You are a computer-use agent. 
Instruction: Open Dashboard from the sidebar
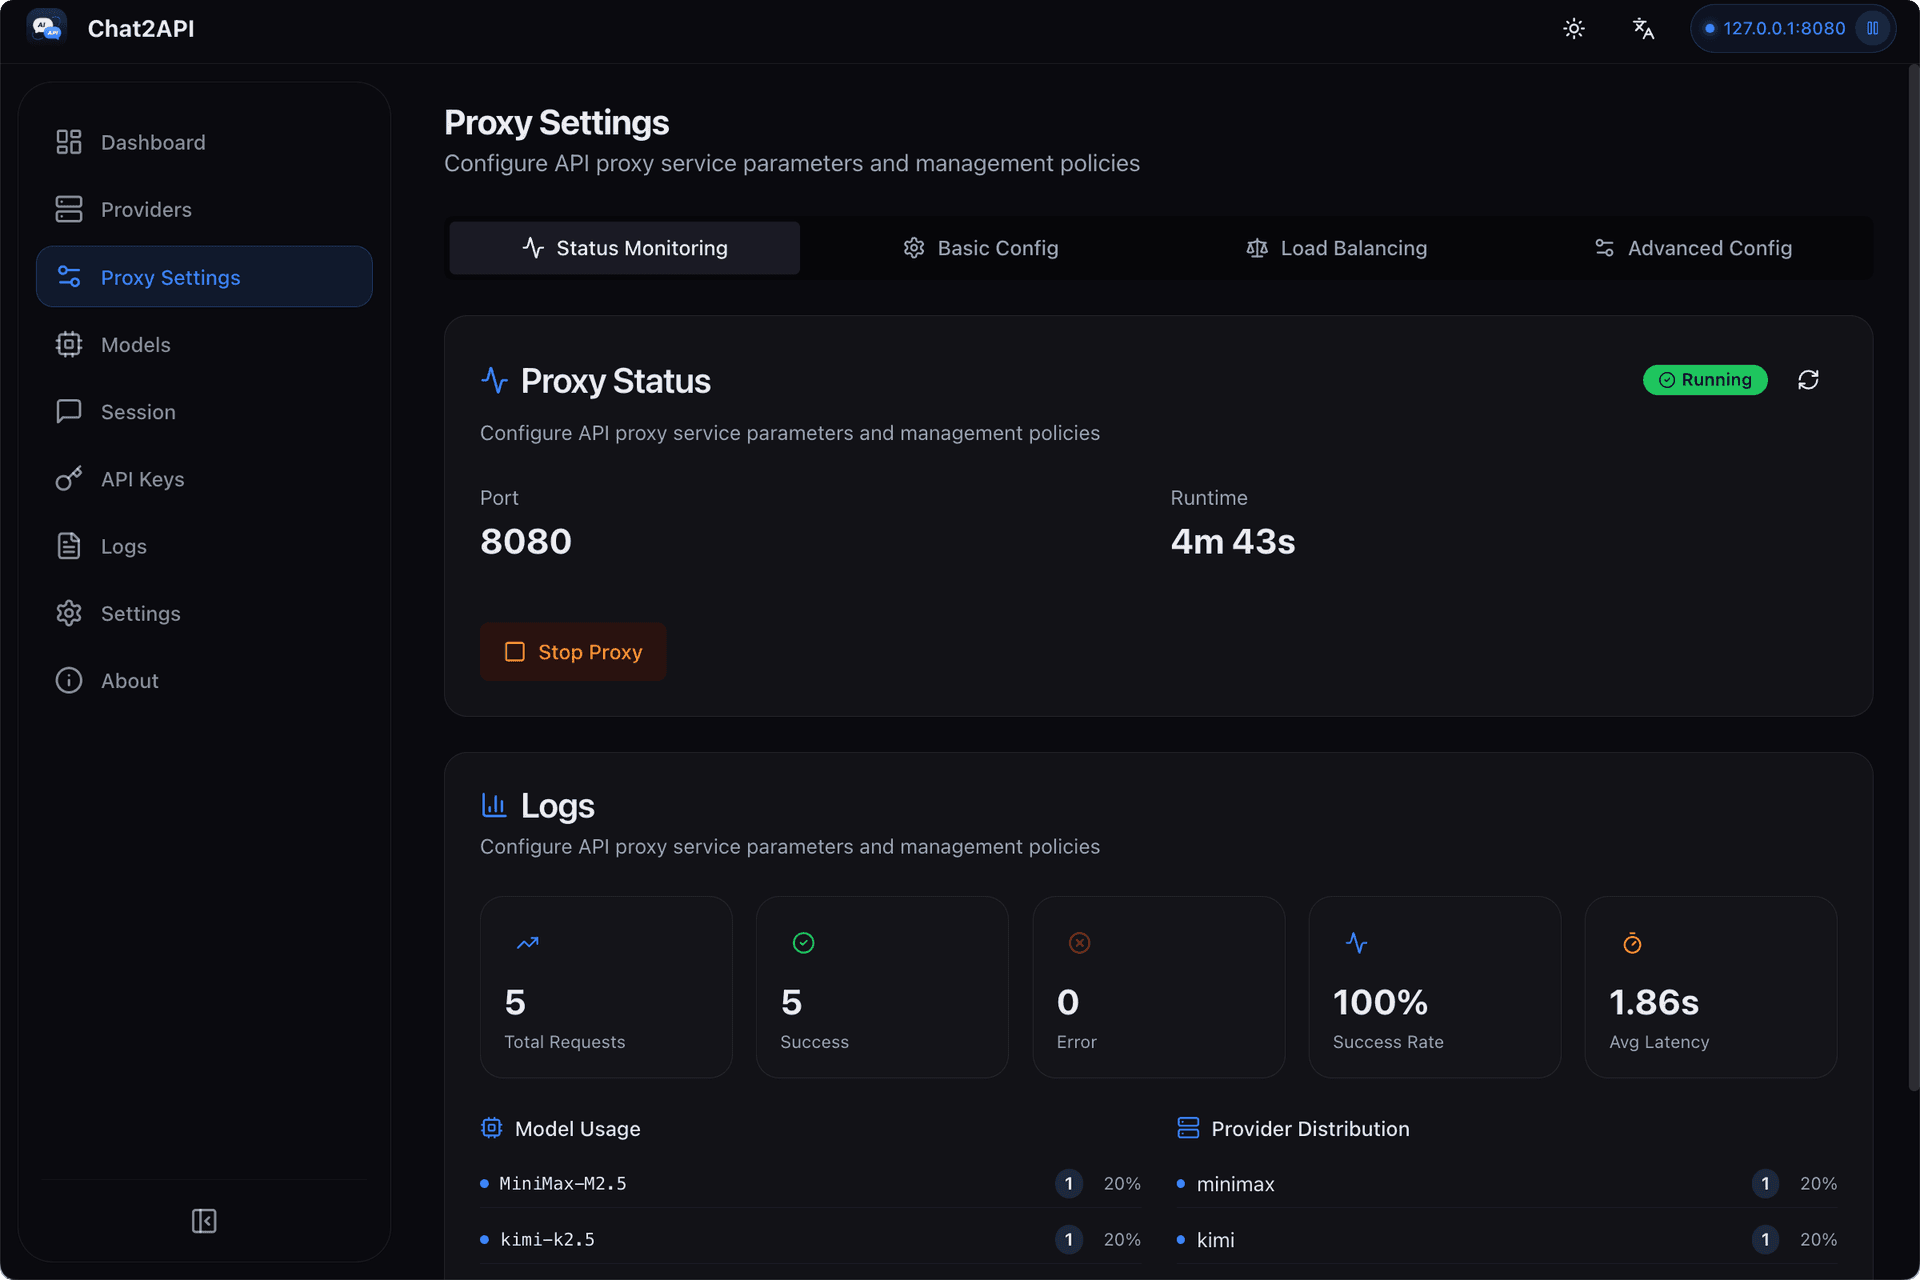[204, 142]
